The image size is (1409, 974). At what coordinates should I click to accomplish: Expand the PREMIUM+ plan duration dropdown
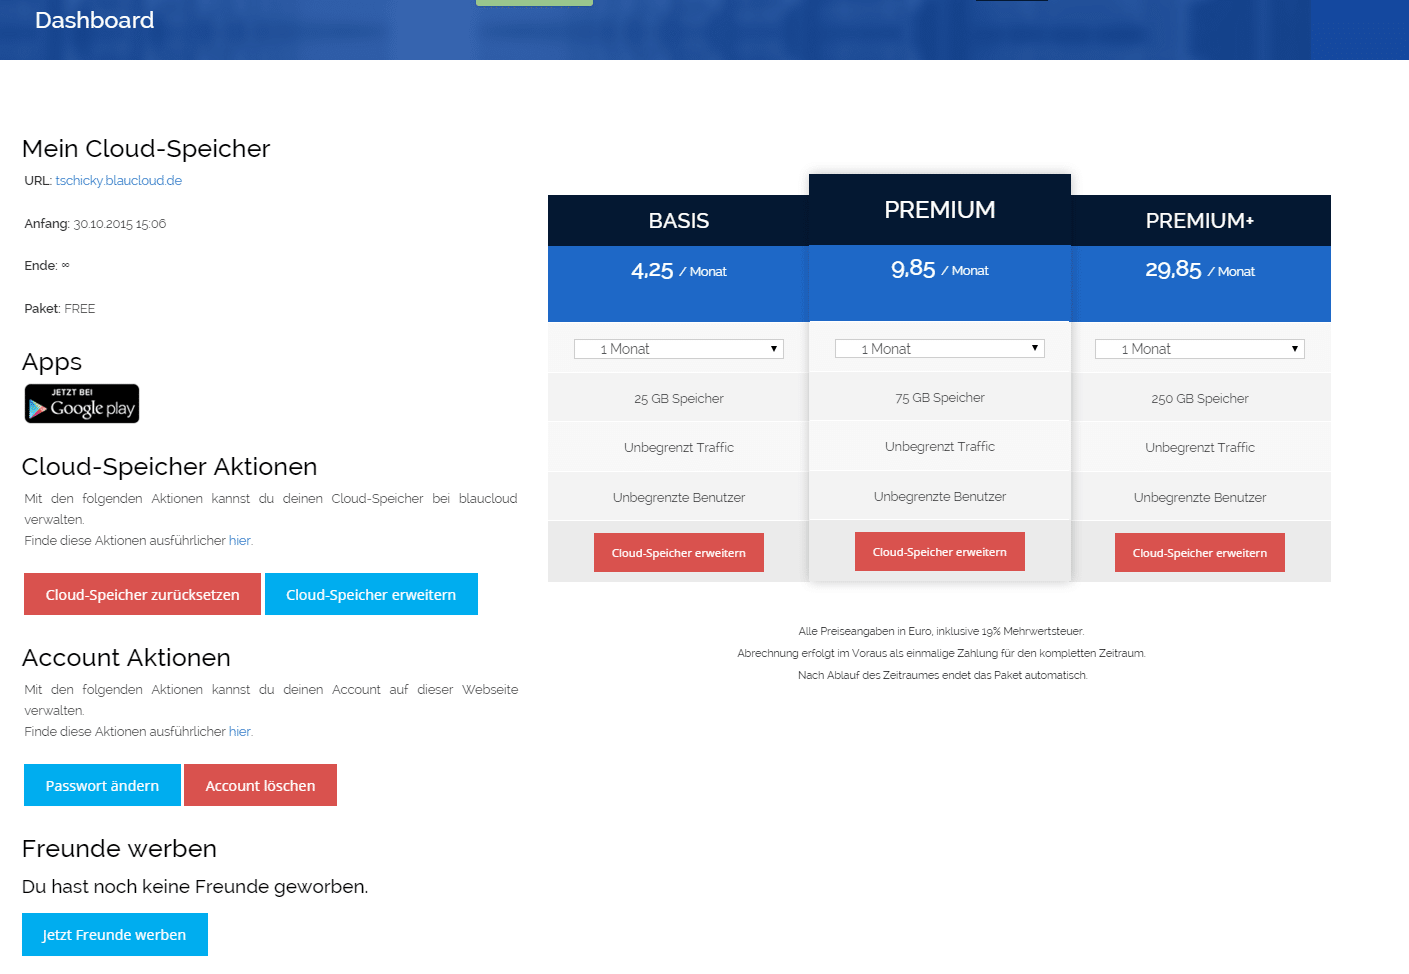point(1199,349)
